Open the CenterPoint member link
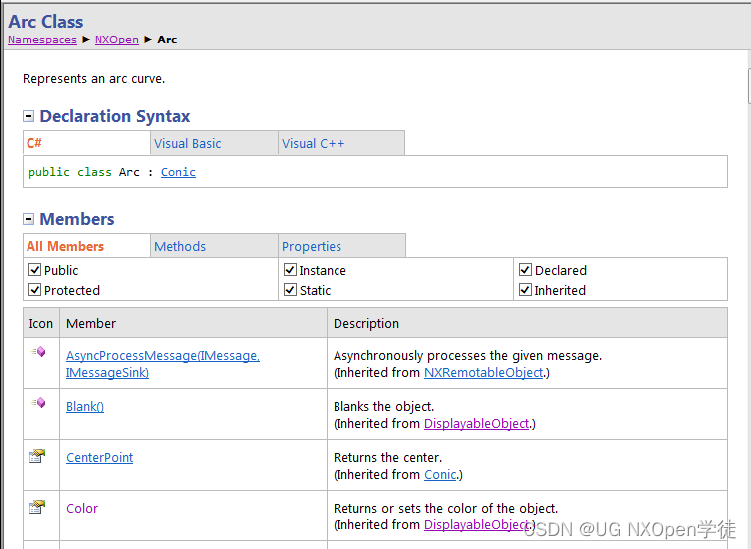 pyautogui.click(x=99, y=458)
